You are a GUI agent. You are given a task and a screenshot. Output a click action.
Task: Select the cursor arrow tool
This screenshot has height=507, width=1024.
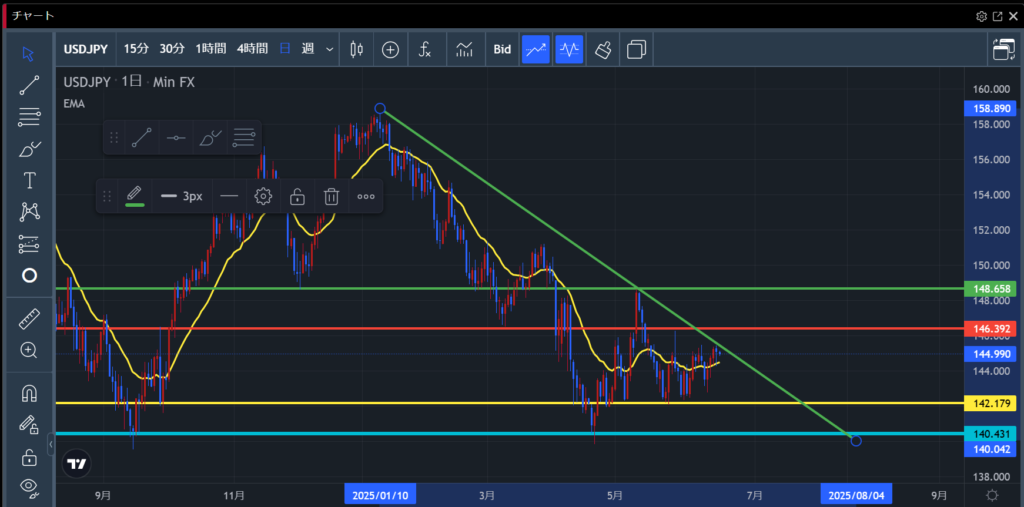(x=28, y=54)
